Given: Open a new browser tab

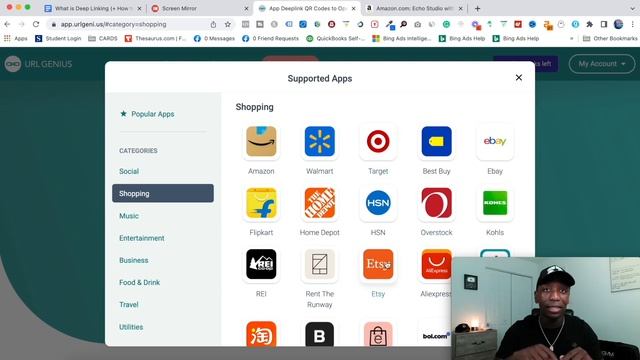Looking at the screenshot, I should (477, 8).
